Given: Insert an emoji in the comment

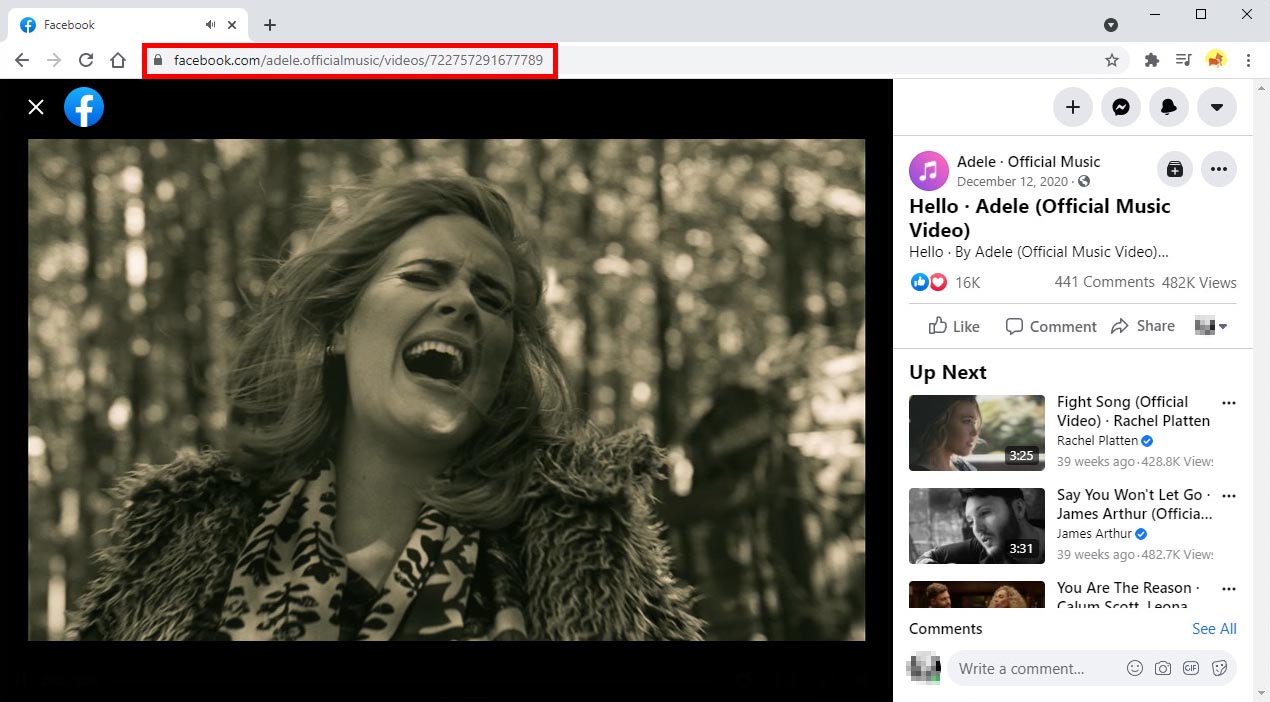Looking at the screenshot, I should tap(1135, 668).
